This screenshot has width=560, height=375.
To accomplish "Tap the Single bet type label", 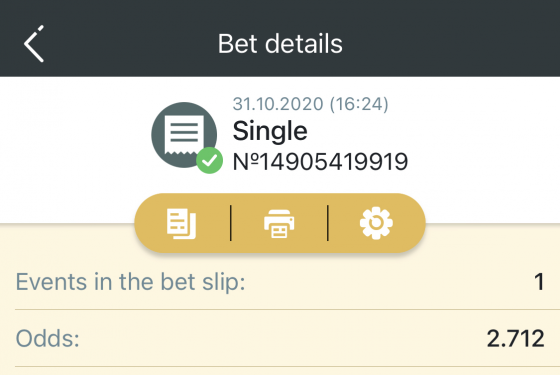I will pos(270,132).
